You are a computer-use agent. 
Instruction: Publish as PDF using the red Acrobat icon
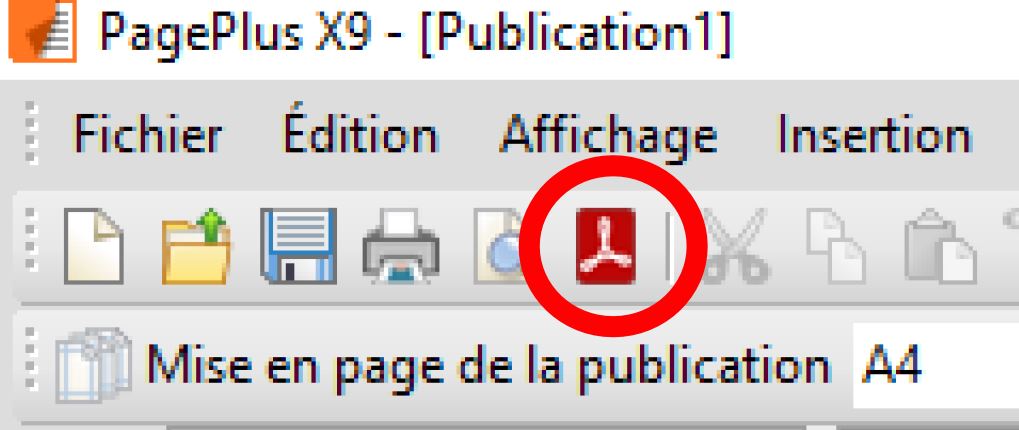(x=606, y=246)
